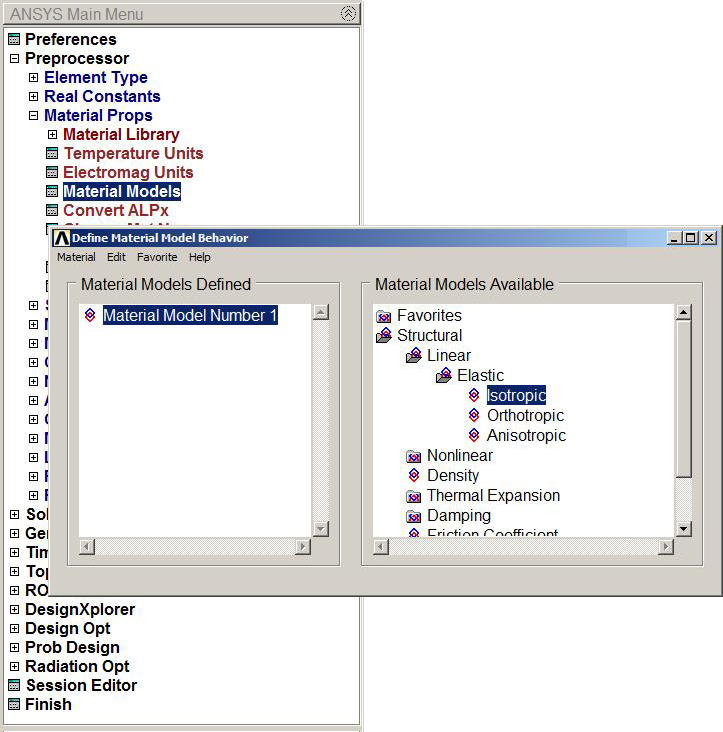Select Orthotropic material model
The image size is (723, 732).
click(525, 416)
